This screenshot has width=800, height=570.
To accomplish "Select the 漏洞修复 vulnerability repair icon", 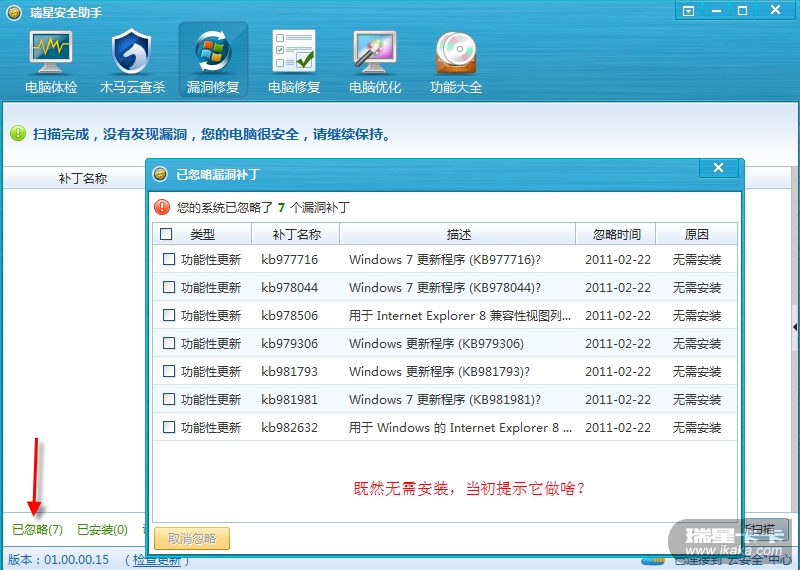I will [x=213, y=60].
